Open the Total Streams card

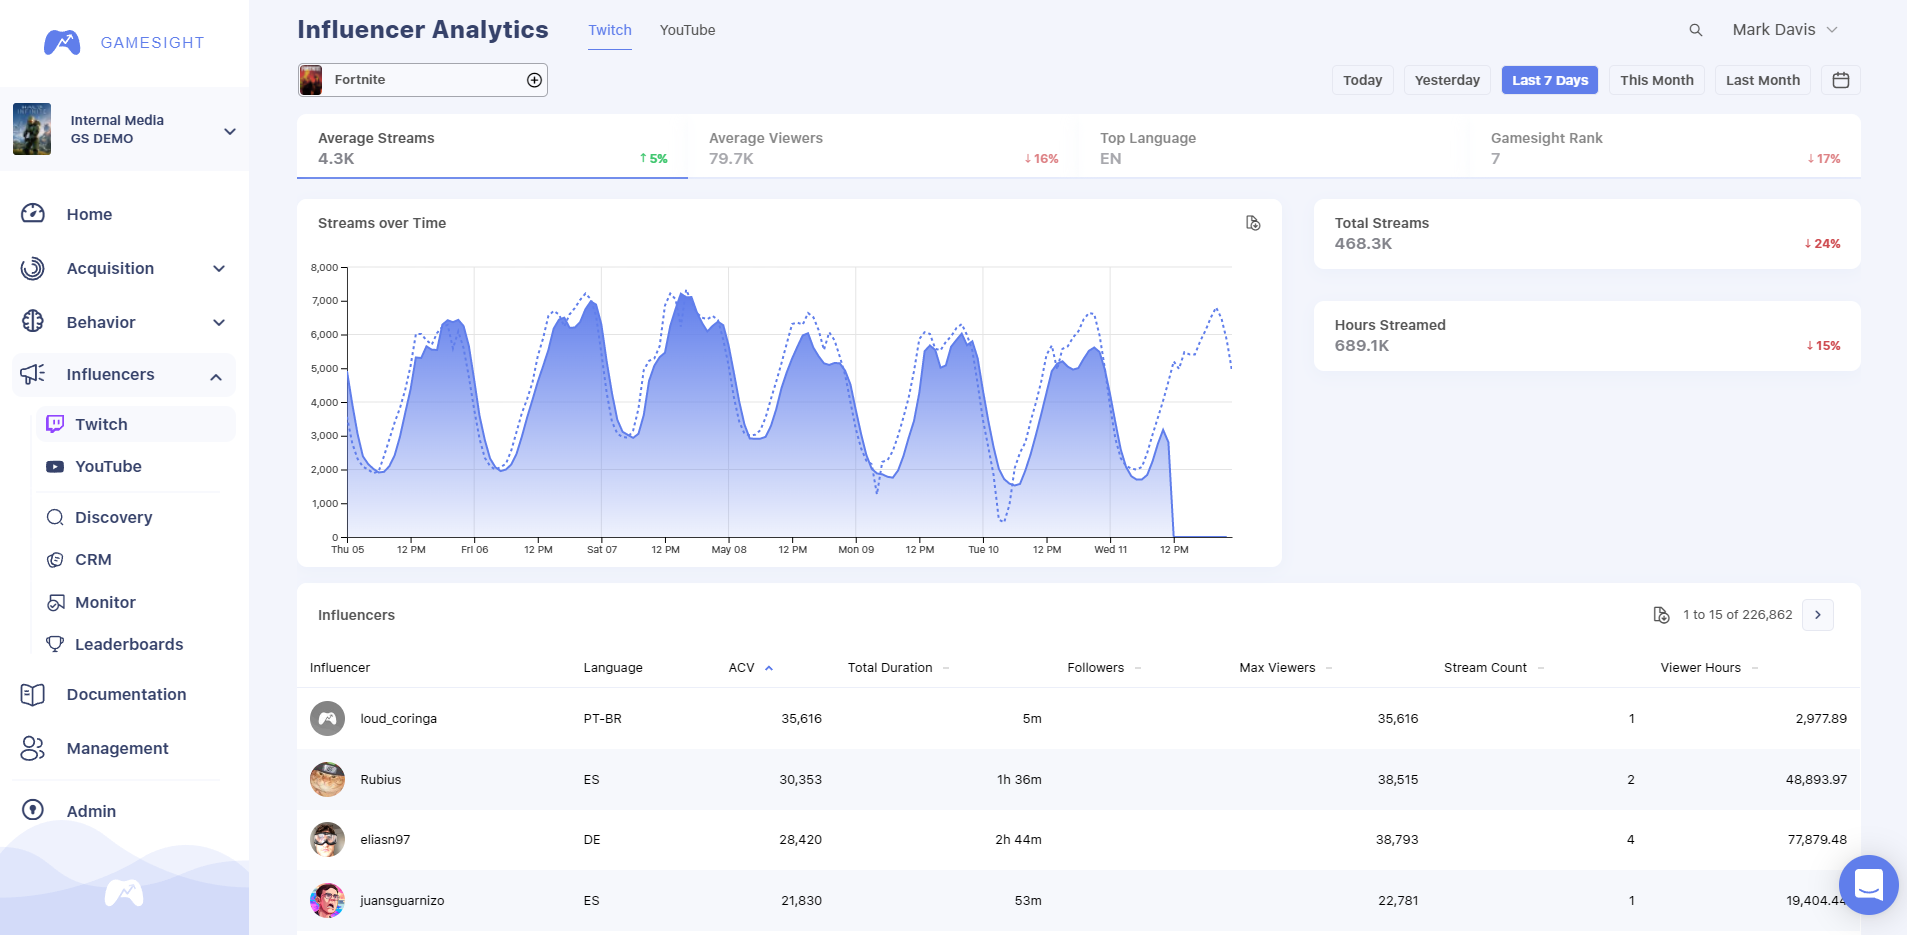point(1587,234)
